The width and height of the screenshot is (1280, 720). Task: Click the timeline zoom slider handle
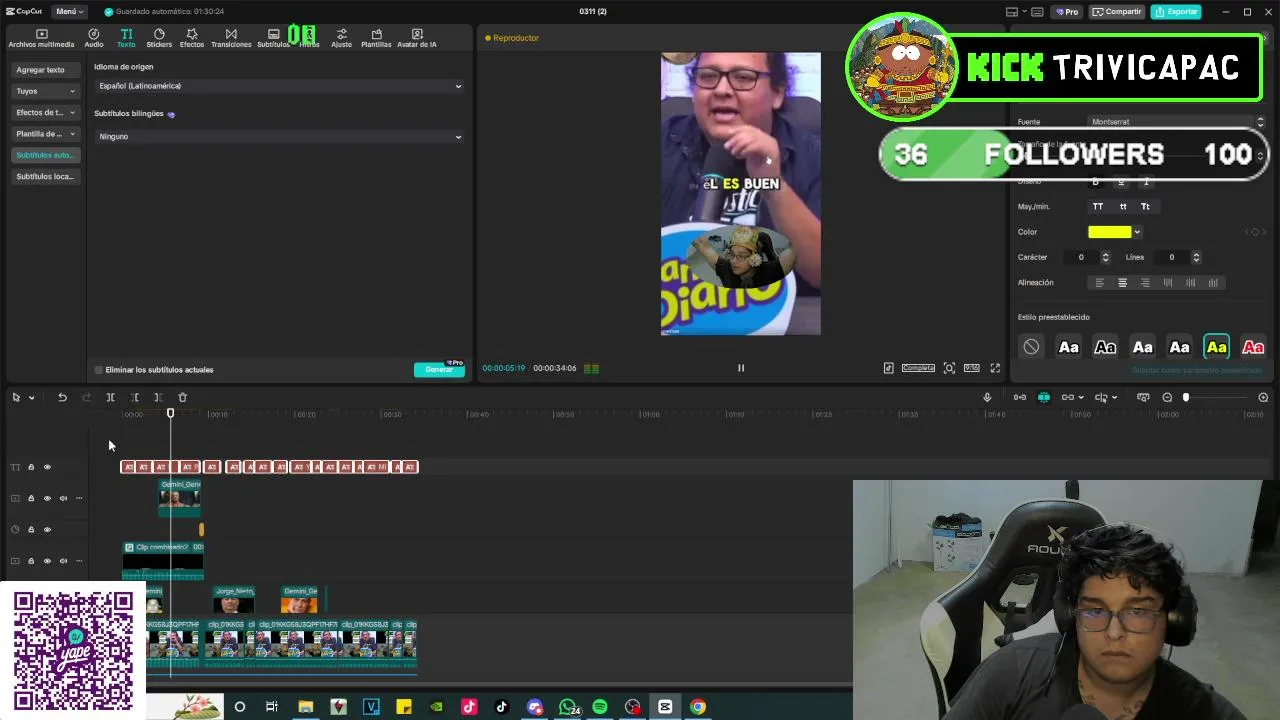click(x=1186, y=398)
